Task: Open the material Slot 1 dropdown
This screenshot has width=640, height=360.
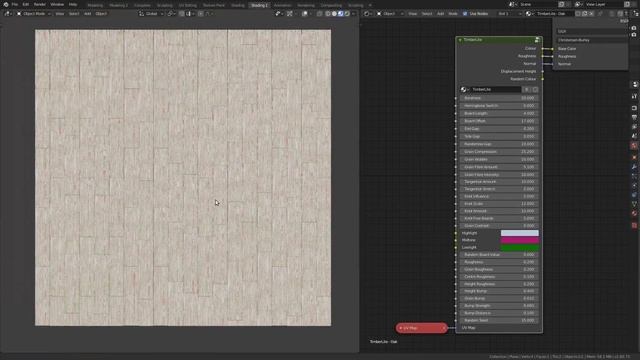Action: tap(509, 13)
